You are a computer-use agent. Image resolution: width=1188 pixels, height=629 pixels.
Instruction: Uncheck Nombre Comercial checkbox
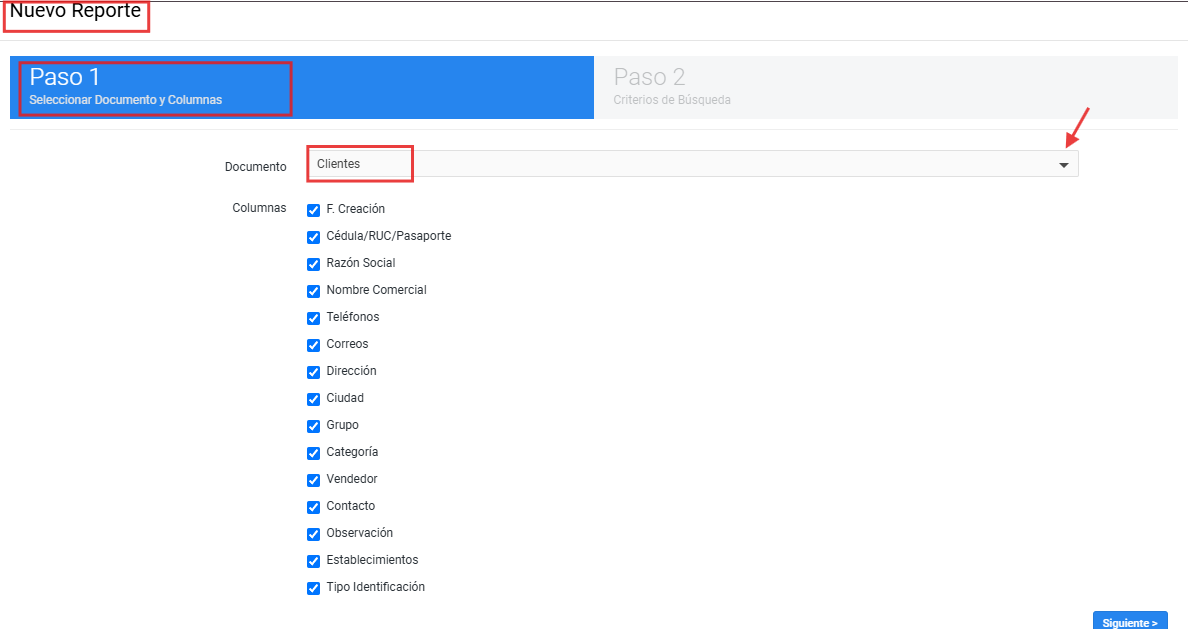(313, 291)
